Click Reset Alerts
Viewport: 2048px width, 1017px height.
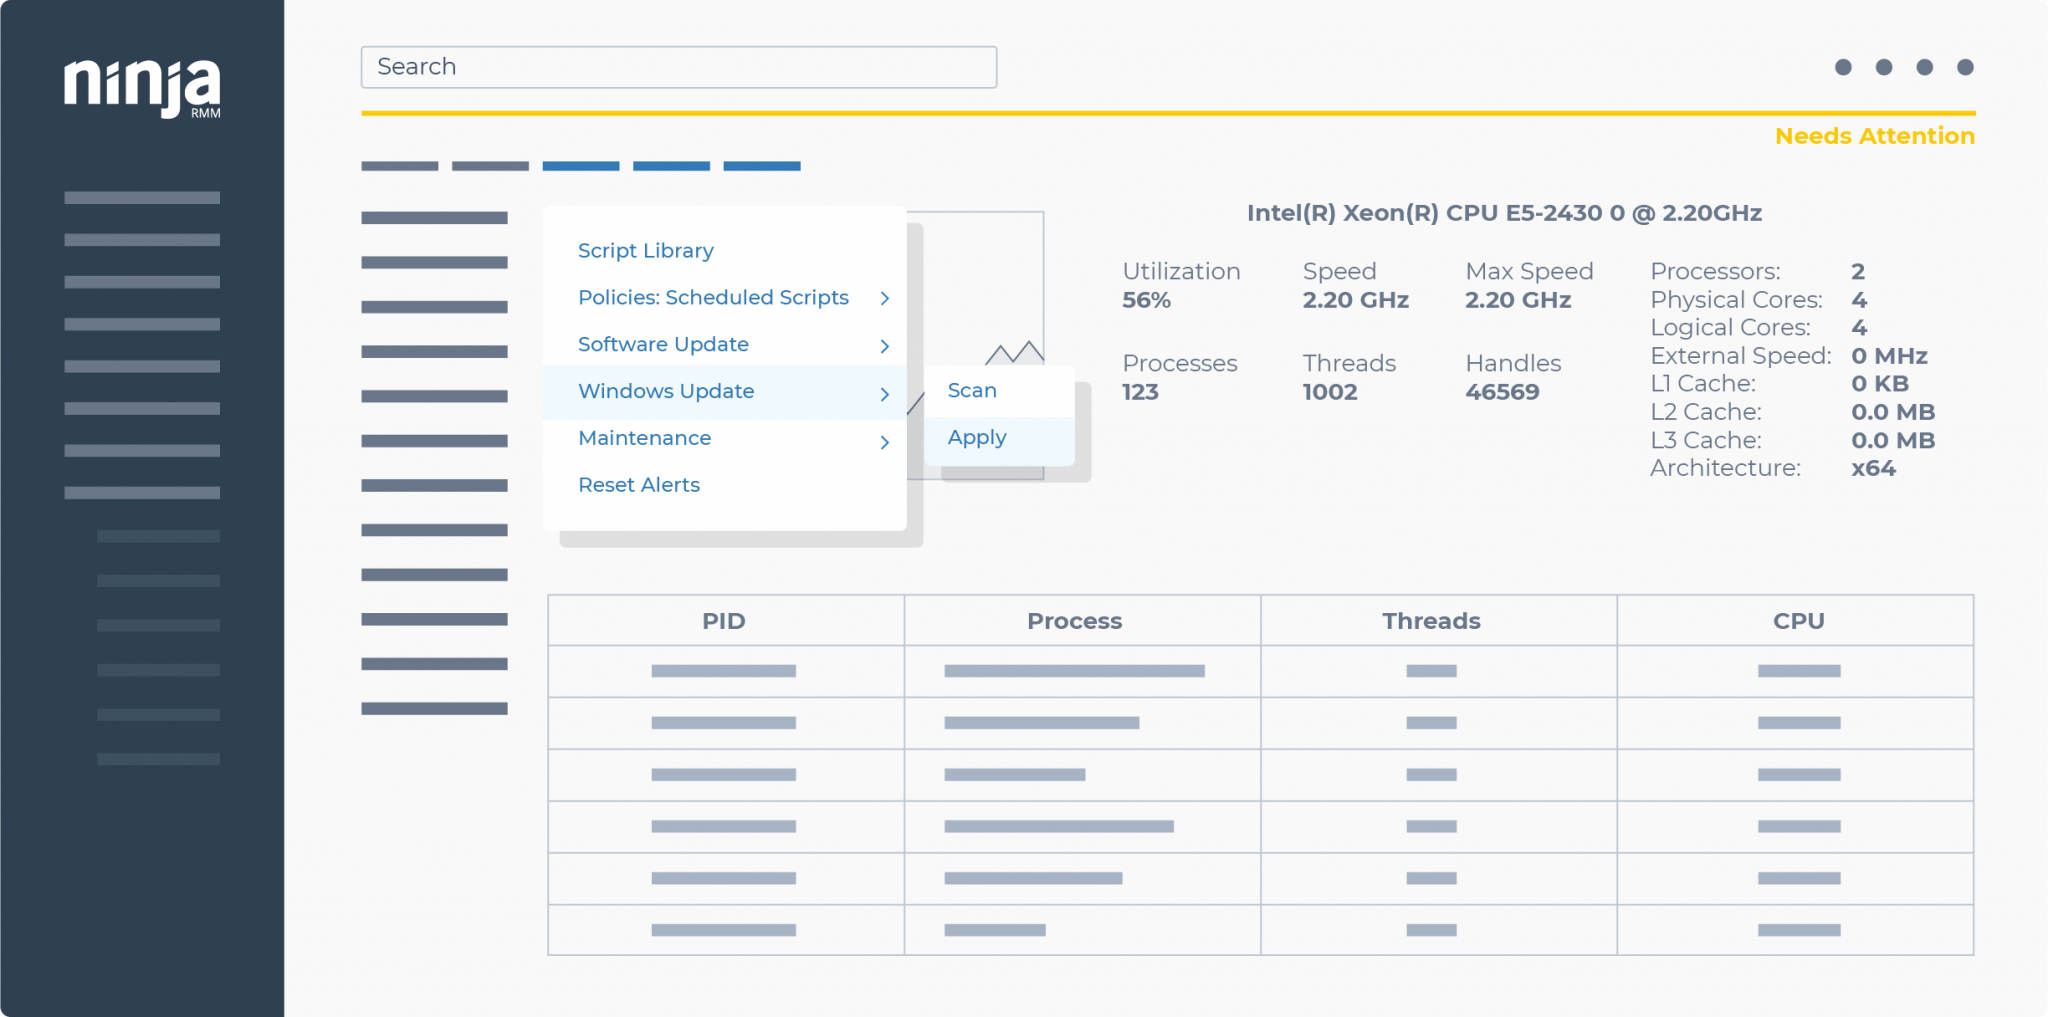pos(638,484)
